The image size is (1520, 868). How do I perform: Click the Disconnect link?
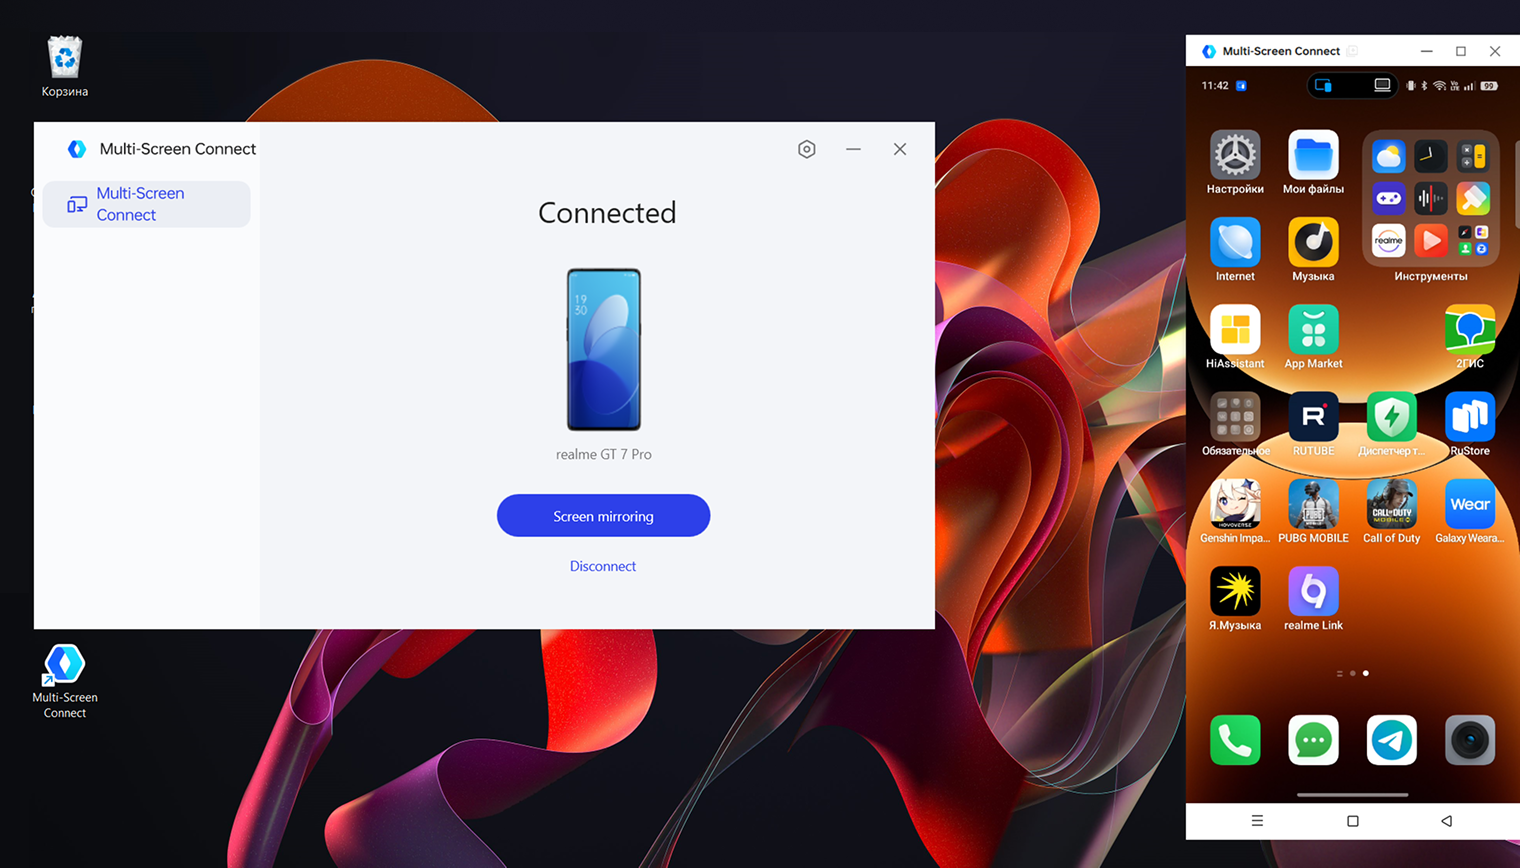point(603,566)
